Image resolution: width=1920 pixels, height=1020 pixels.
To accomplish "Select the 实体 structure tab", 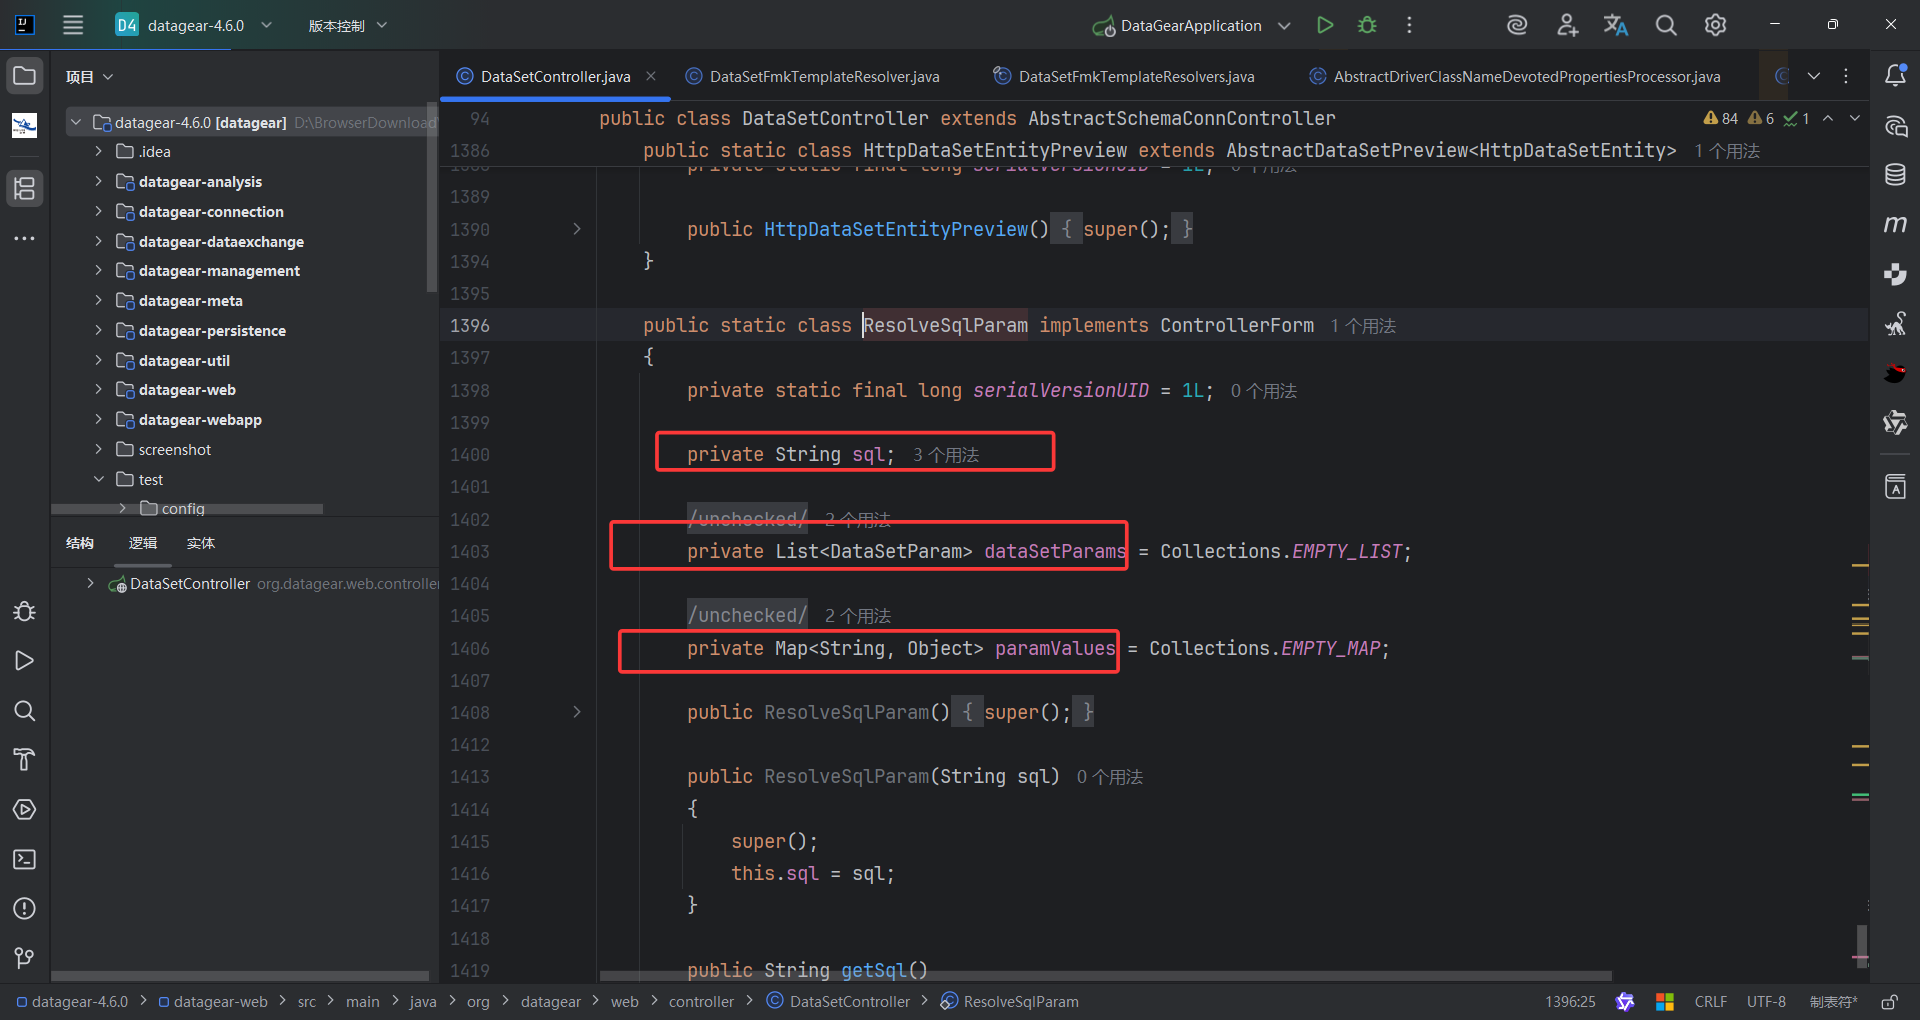I will click(x=201, y=543).
